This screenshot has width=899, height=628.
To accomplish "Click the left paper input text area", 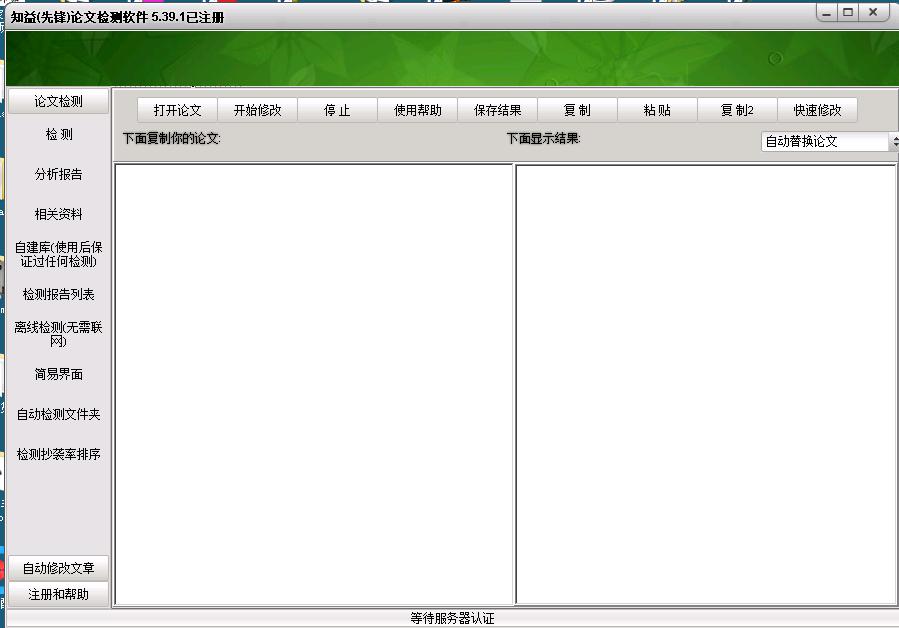I will click(x=313, y=384).
